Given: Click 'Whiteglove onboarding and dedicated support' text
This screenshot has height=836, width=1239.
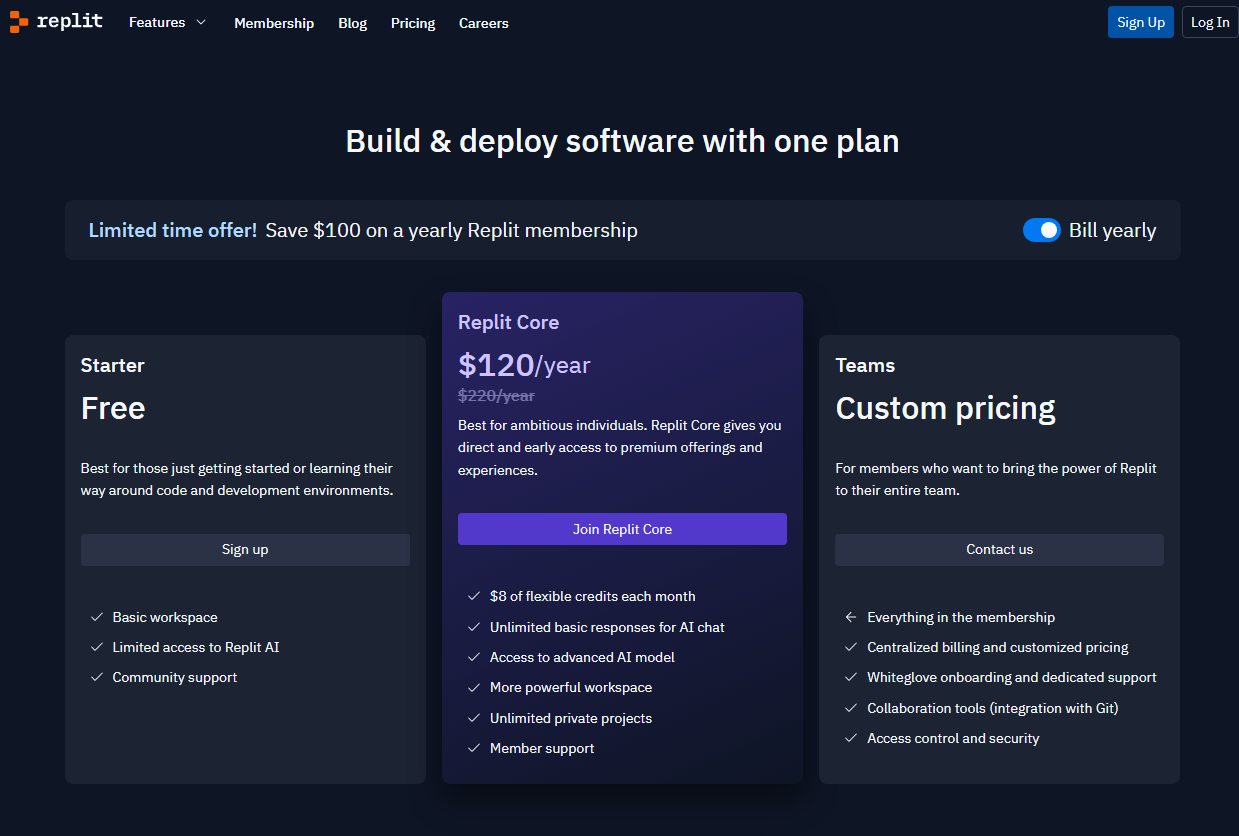Looking at the screenshot, I should (1012, 677).
